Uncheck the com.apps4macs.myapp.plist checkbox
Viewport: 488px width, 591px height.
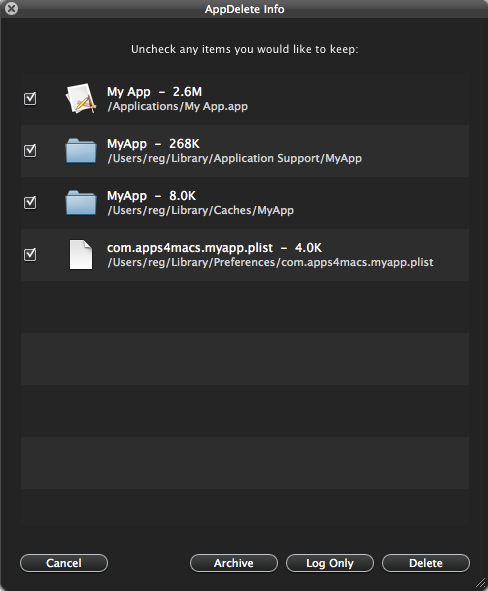click(x=30, y=254)
